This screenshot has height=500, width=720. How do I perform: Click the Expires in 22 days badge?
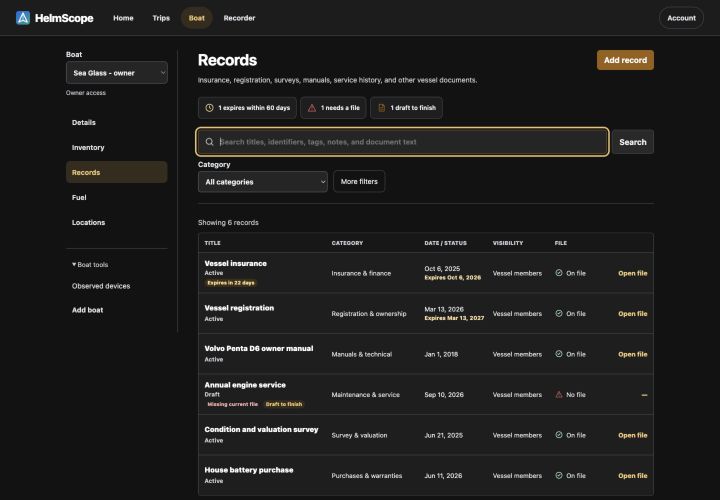231,283
